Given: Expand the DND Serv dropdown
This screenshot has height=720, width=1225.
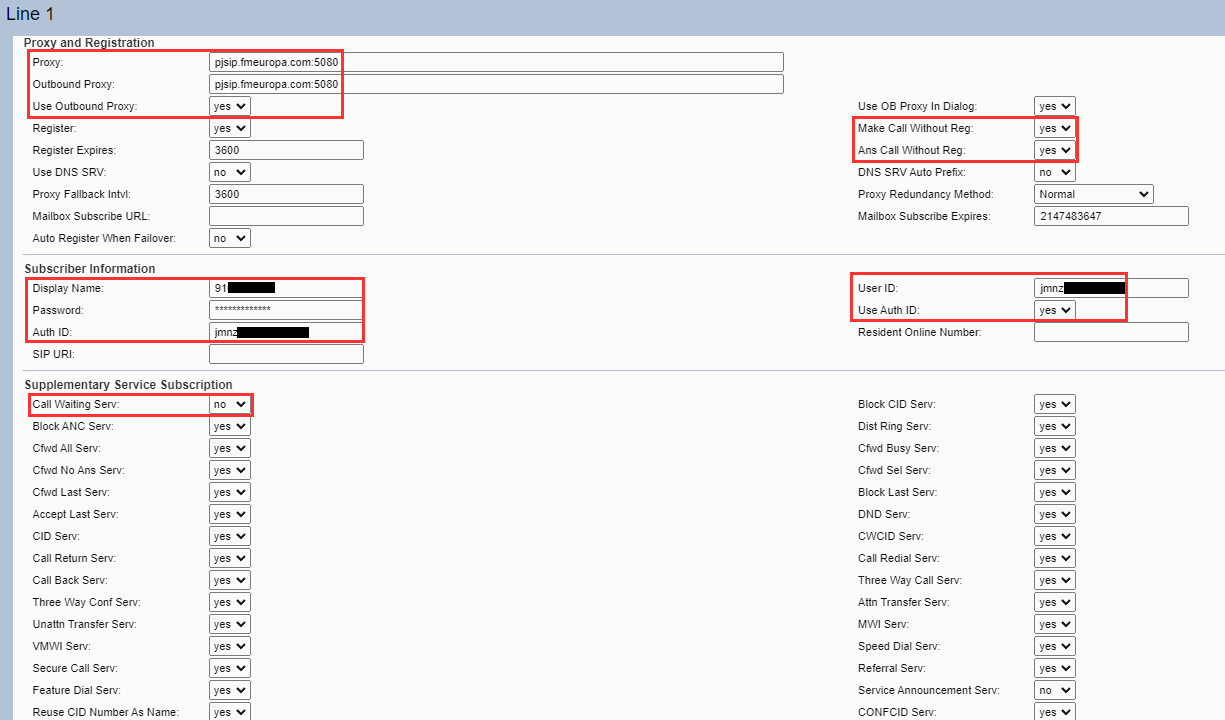Looking at the screenshot, I should click(1055, 514).
